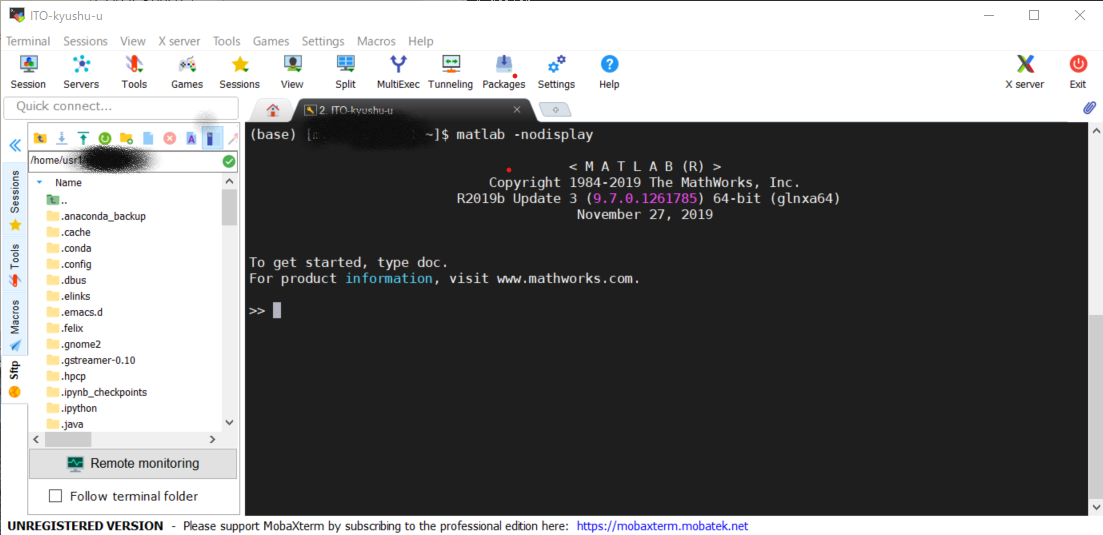Viewport: 1103px width, 535px height.
Task: Launch the X server toolbar button
Action: 1024,72
